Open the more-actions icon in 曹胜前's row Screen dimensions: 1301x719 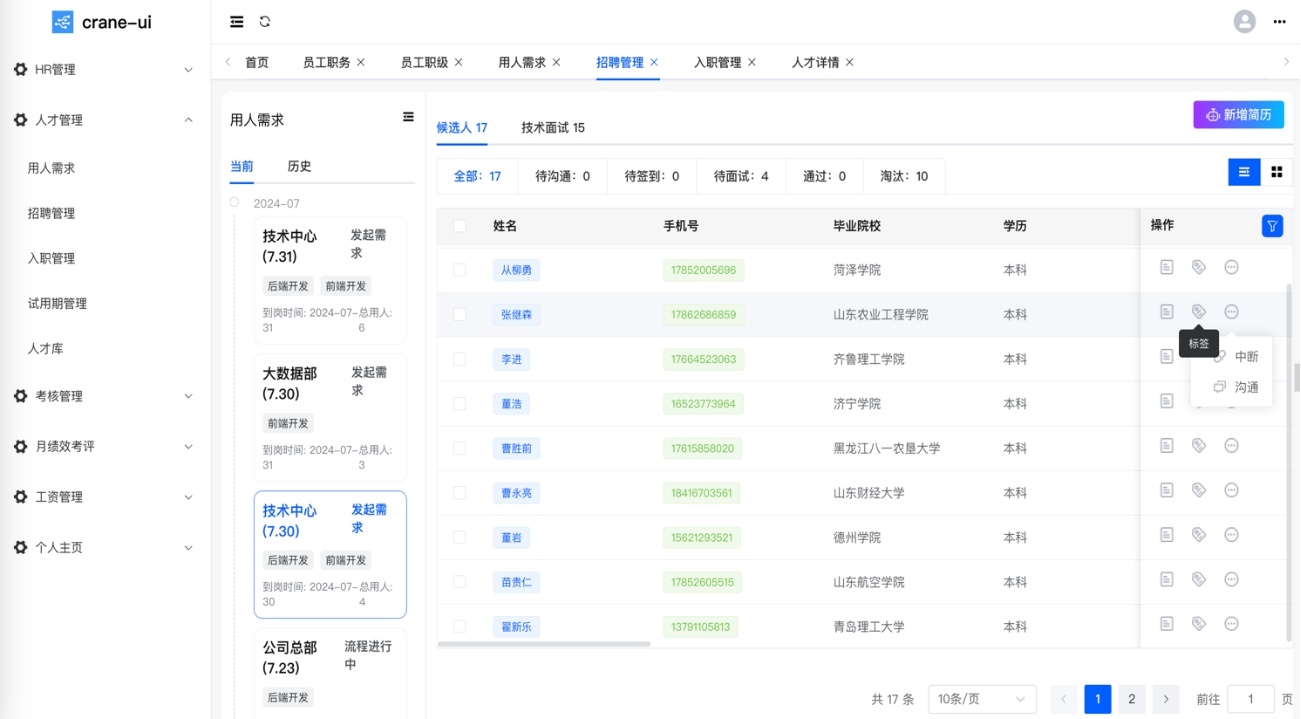(1232, 446)
